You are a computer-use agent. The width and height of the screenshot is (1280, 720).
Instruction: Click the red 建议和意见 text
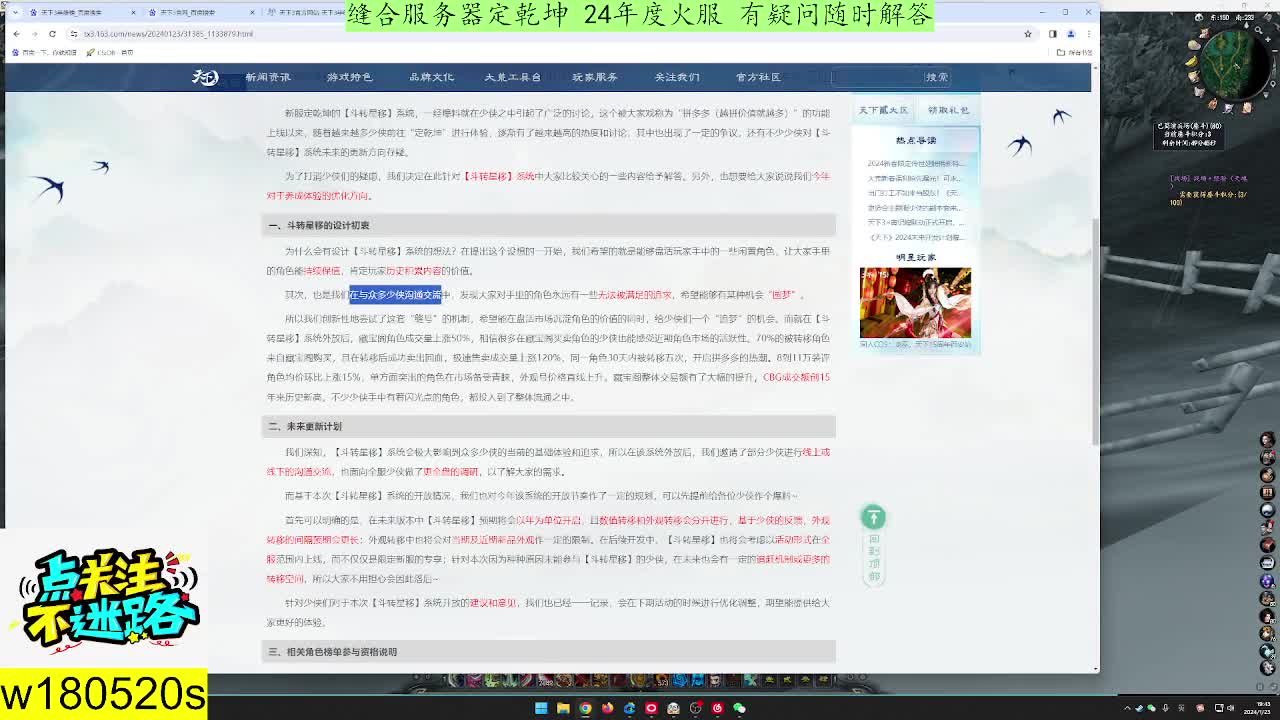tap(493, 603)
